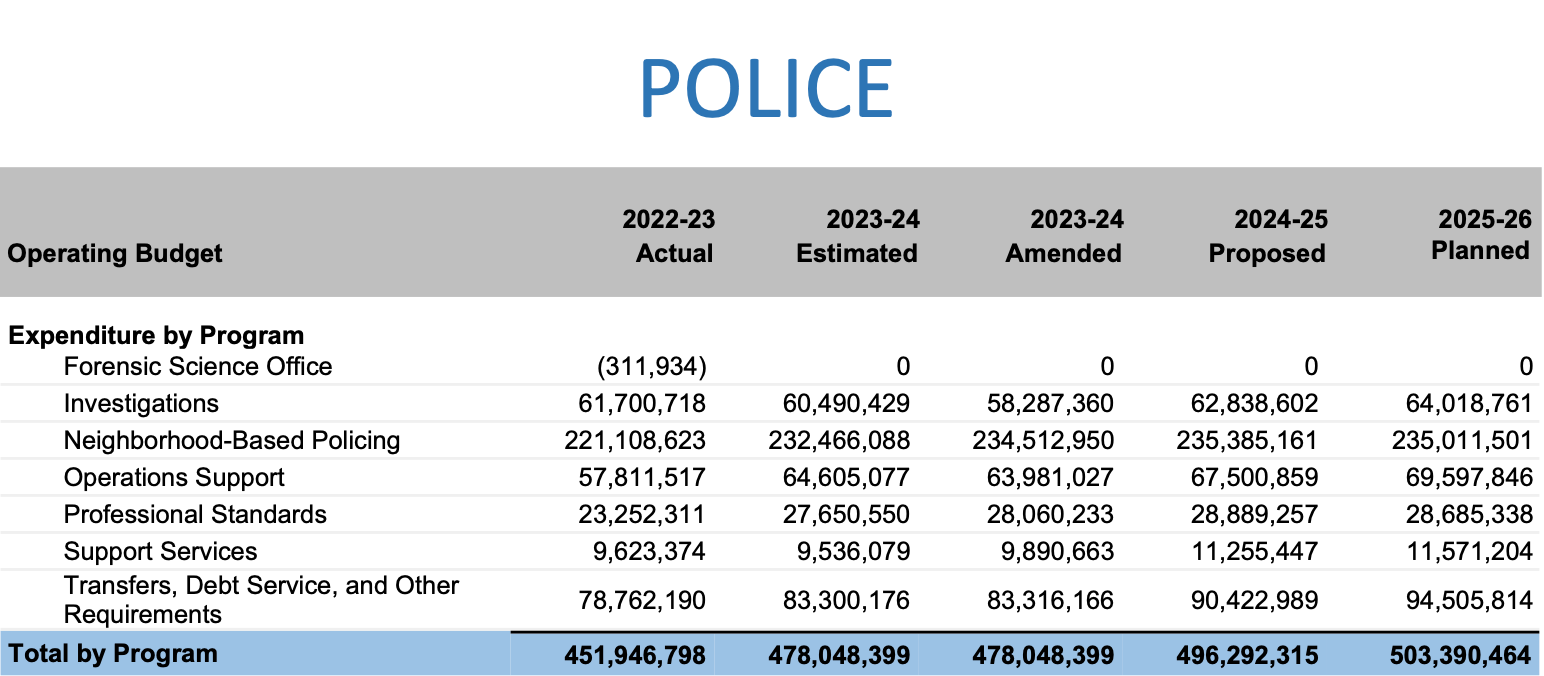
Task: Select the total 496,292,315 for 2024-25
Action: 1248,656
